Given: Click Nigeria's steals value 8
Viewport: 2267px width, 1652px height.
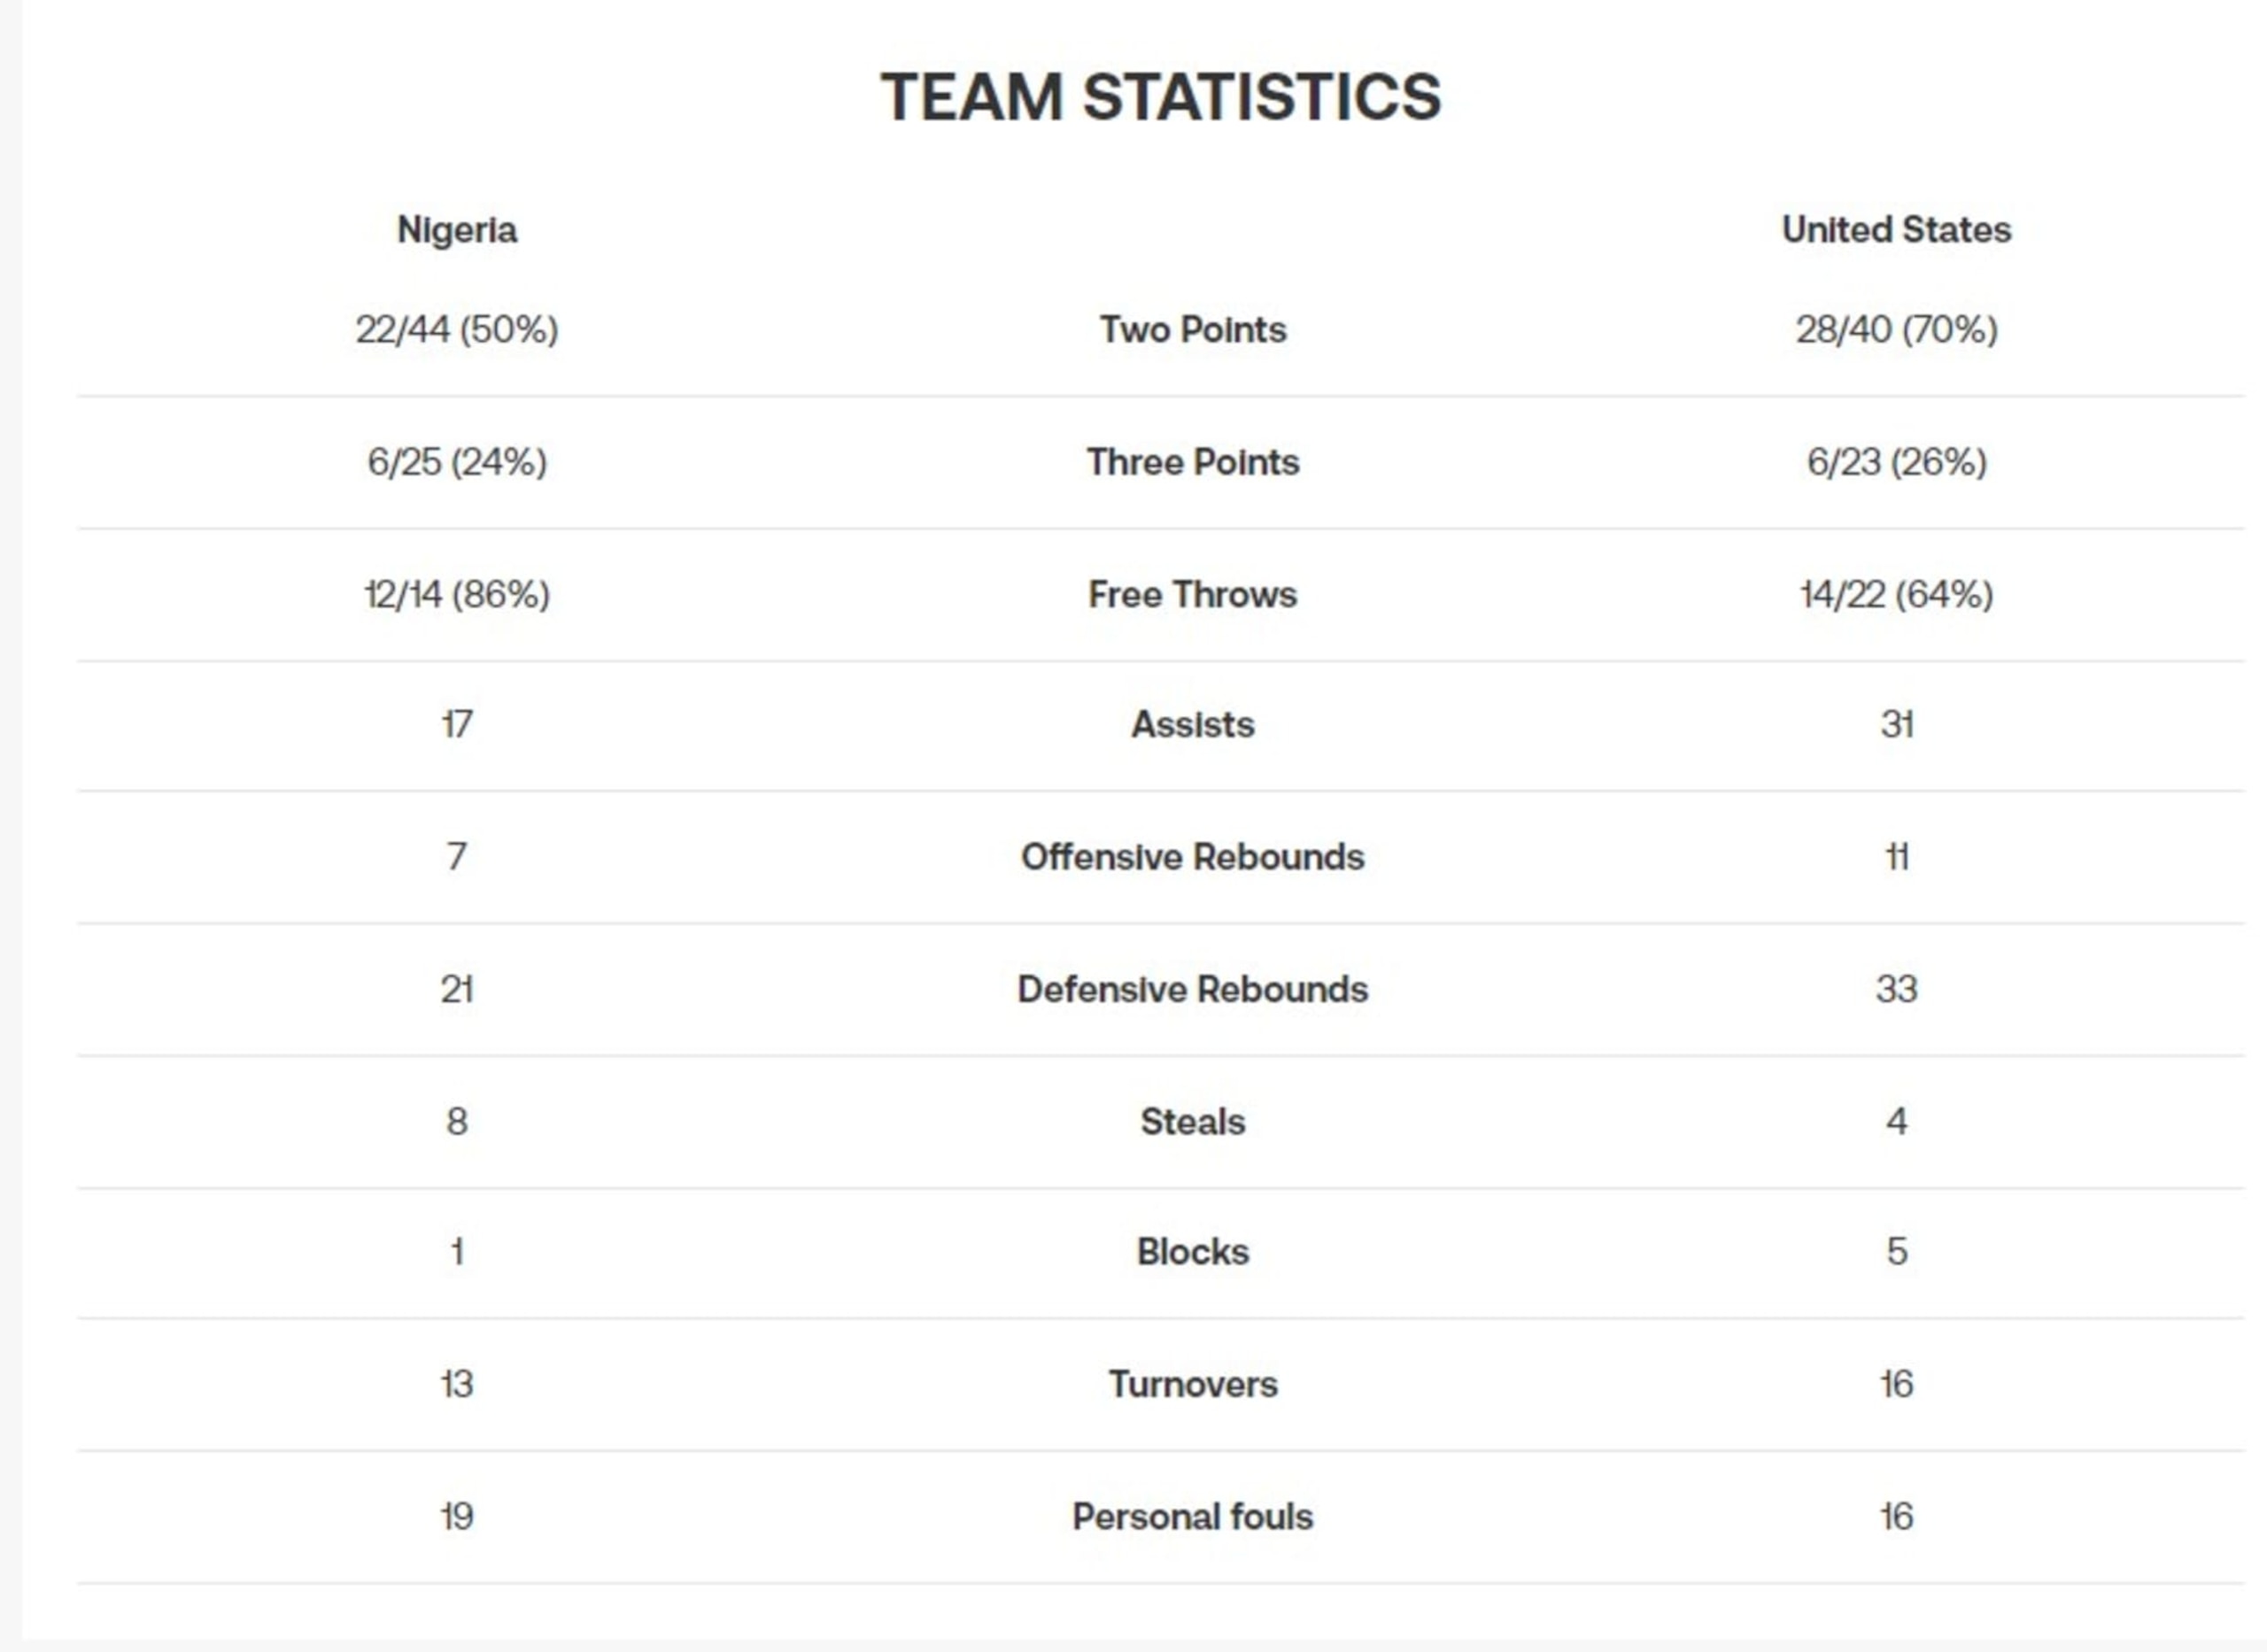Looking at the screenshot, I should (x=457, y=1121).
